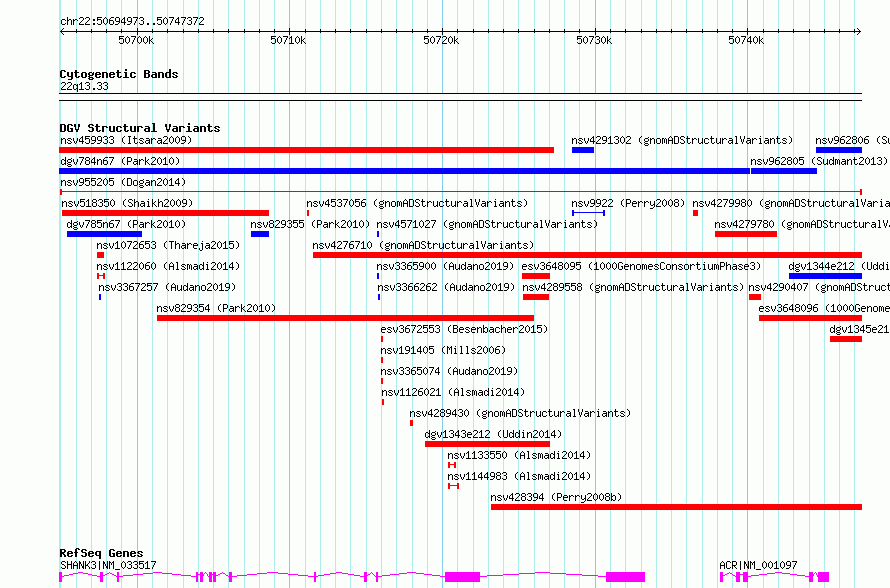Open nsv3365074 (Audano2019) label
The image size is (890, 588).
449,371
